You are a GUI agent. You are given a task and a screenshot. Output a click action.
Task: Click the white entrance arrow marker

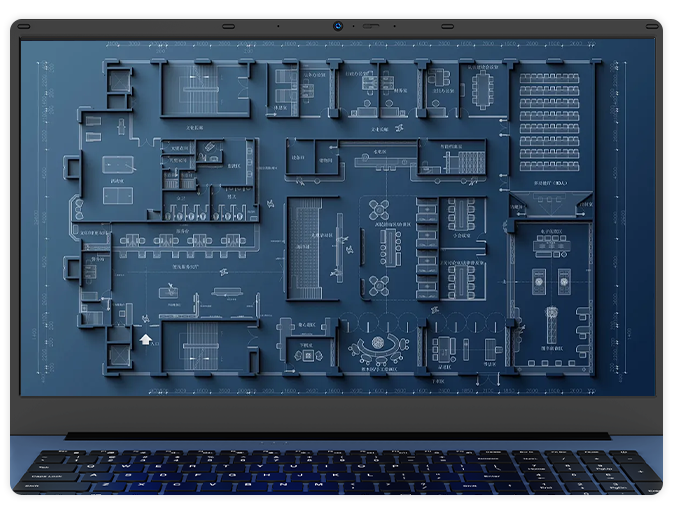click(x=148, y=339)
